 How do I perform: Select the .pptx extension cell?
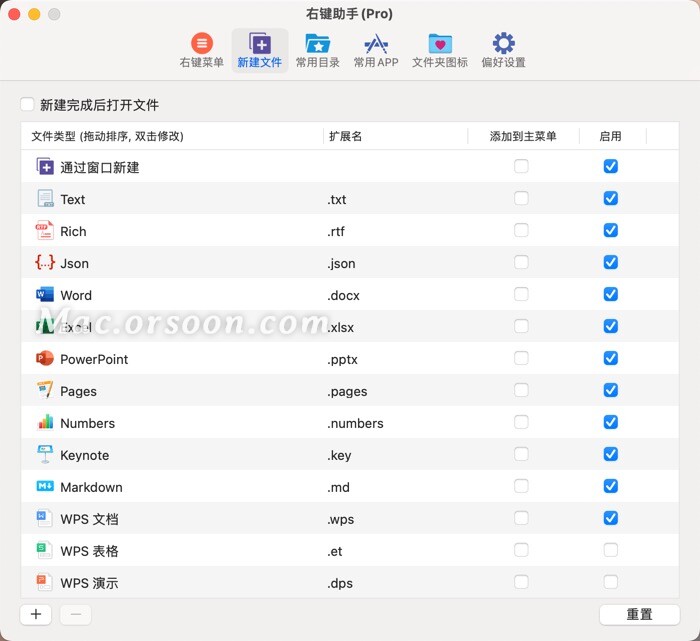[342, 359]
